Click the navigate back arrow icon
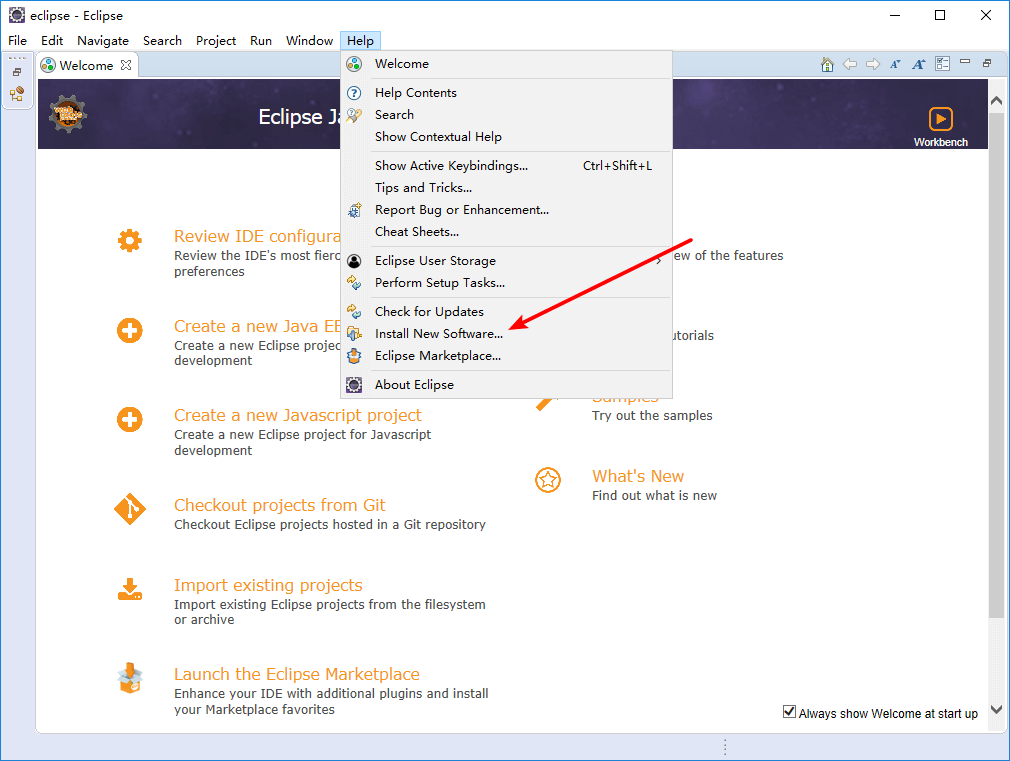This screenshot has height=761, width=1010. (850, 64)
